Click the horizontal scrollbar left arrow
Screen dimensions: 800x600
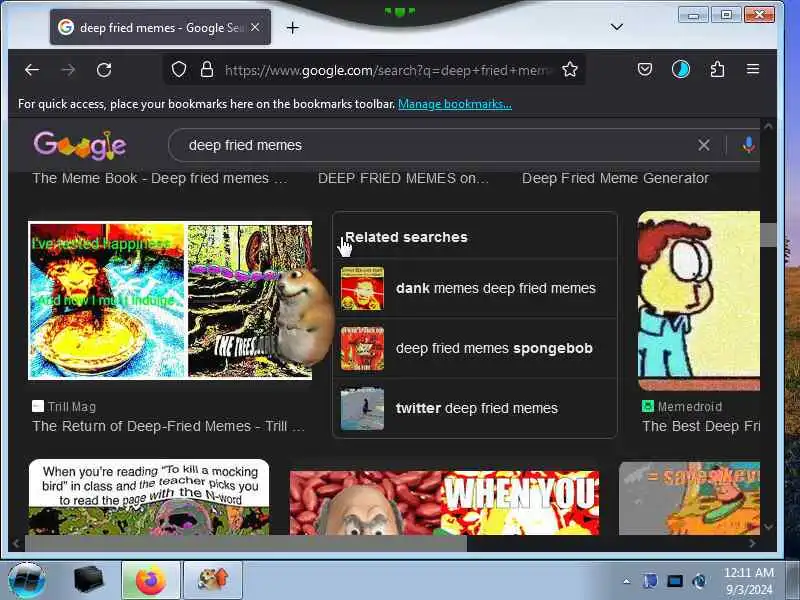point(16,543)
